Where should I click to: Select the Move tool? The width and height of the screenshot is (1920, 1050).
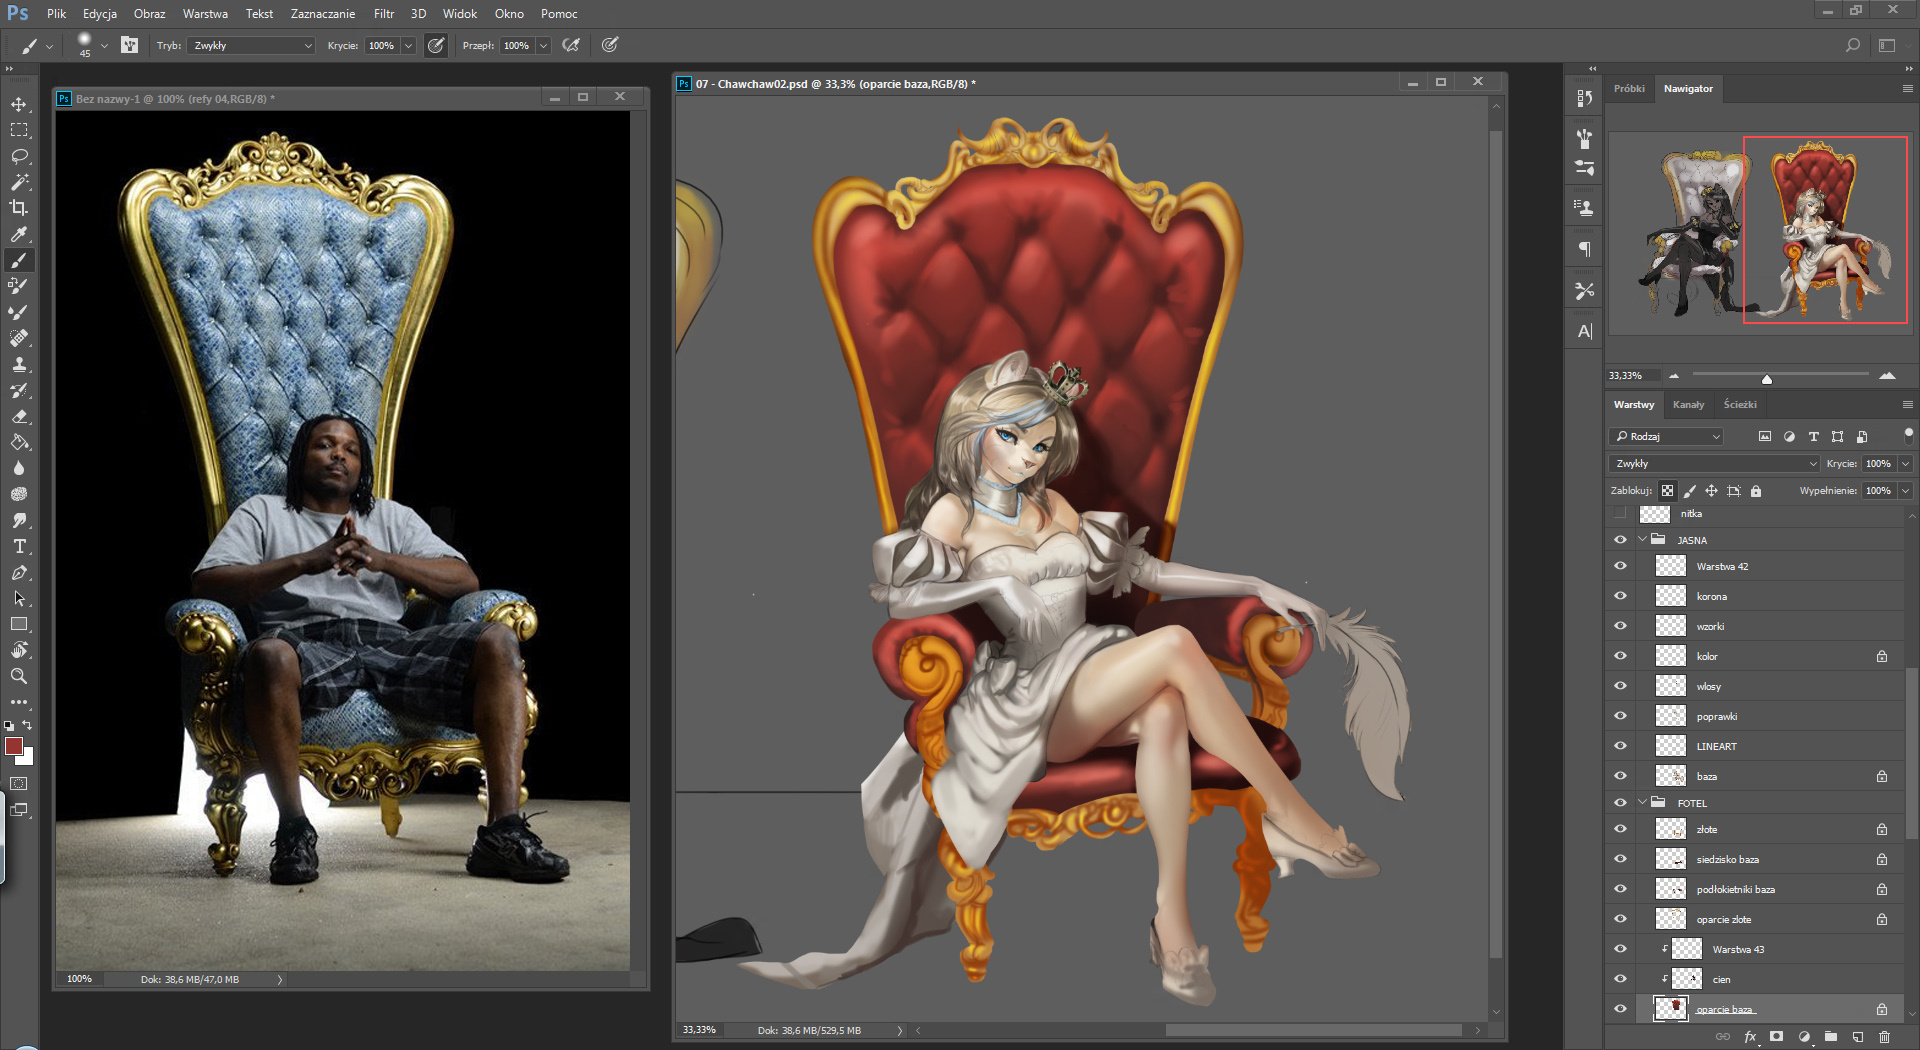coord(19,104)
